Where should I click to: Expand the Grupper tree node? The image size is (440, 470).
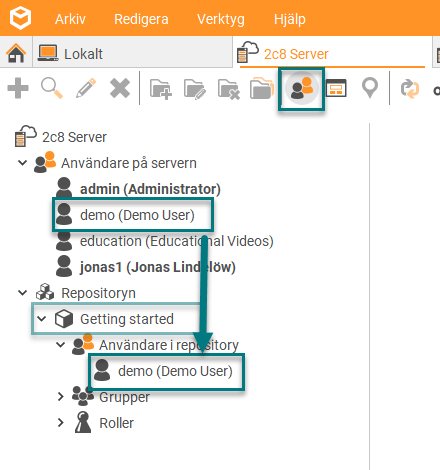pyautogui.click(x=60, y=397)
